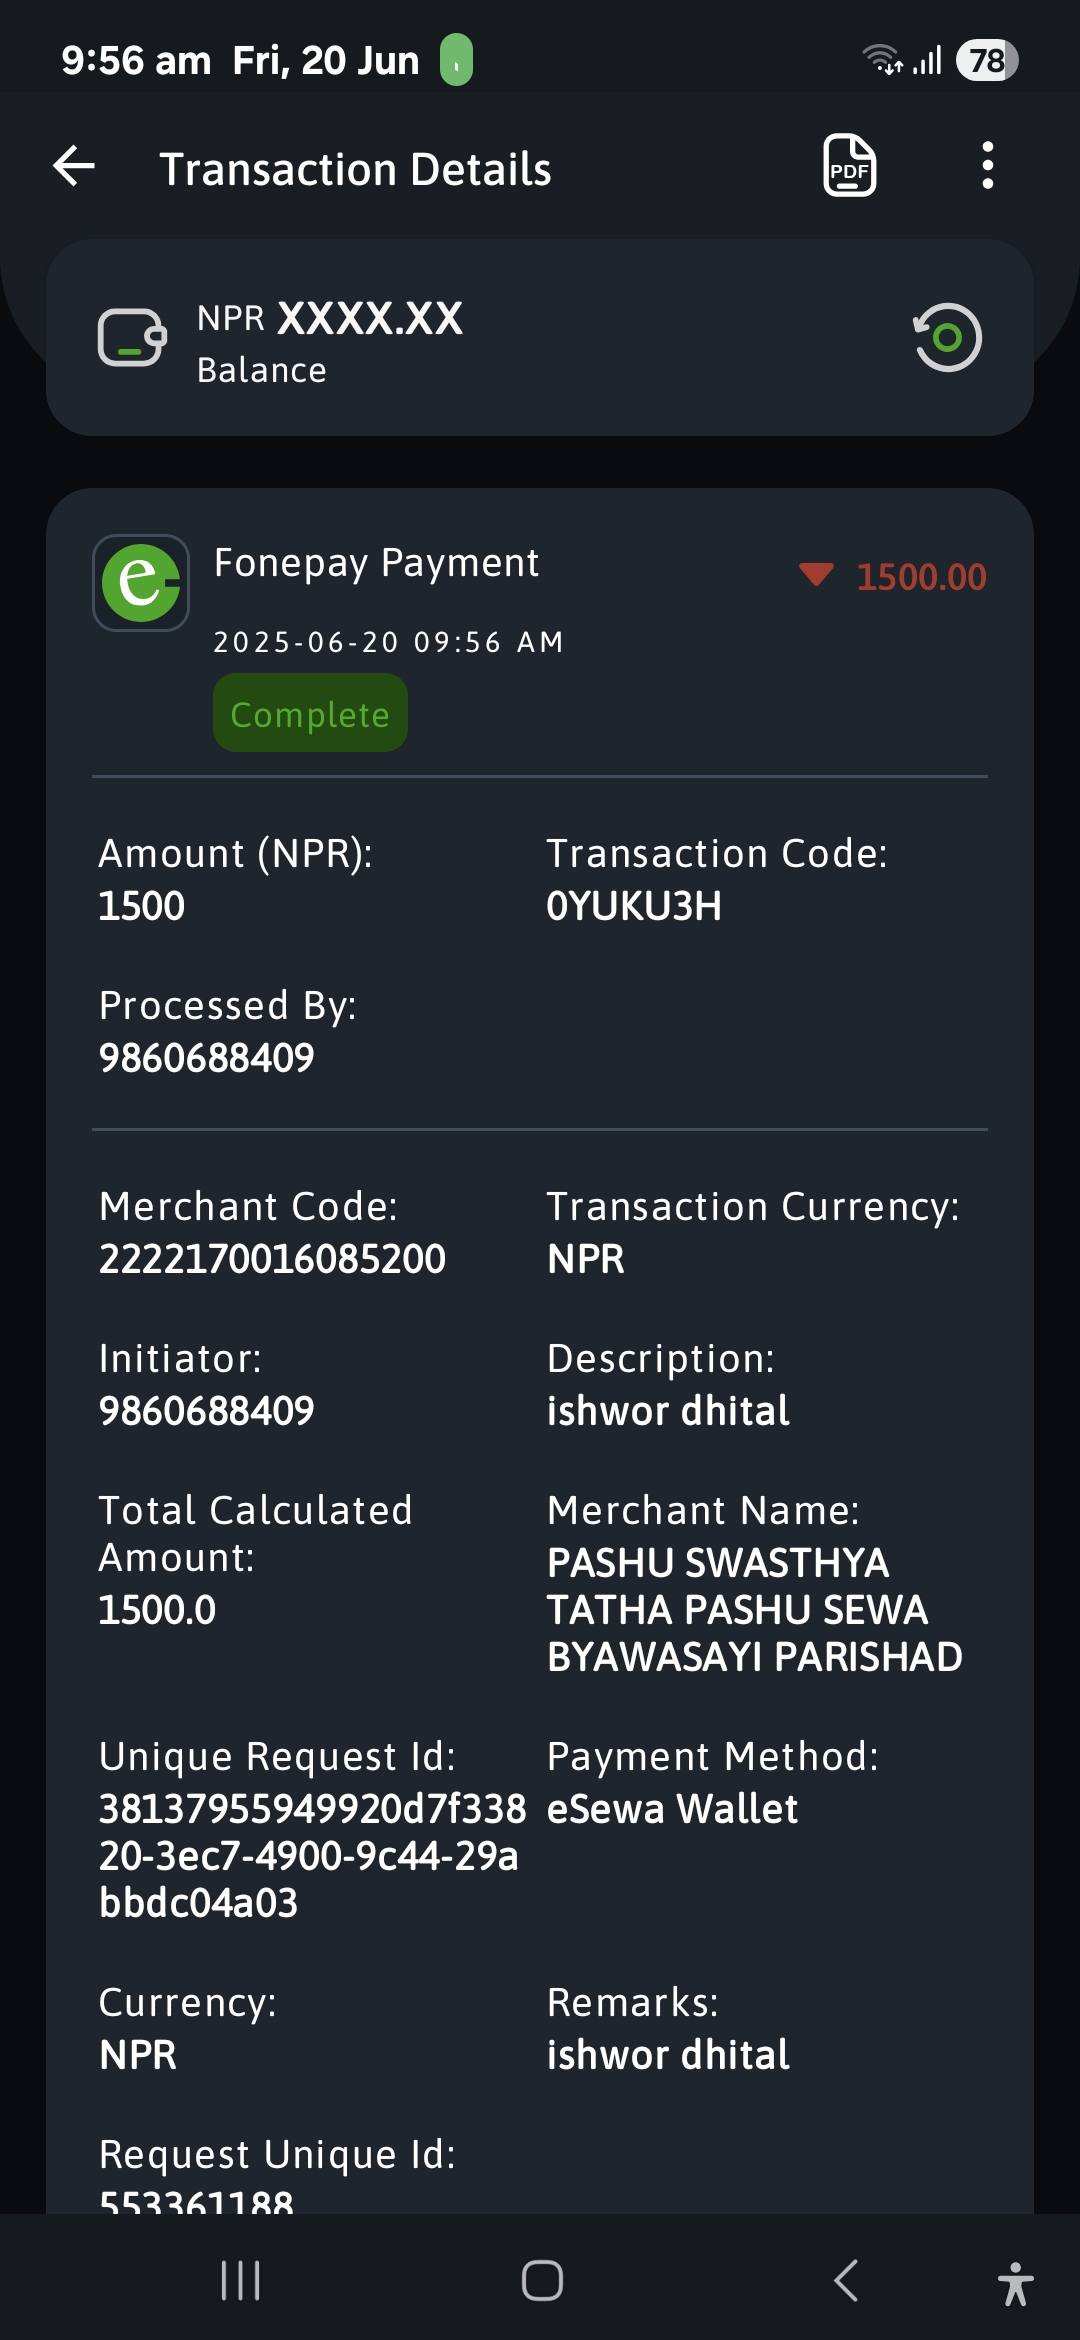
Task: Open the three-dot overflow menu
Action: click(987, 165)
